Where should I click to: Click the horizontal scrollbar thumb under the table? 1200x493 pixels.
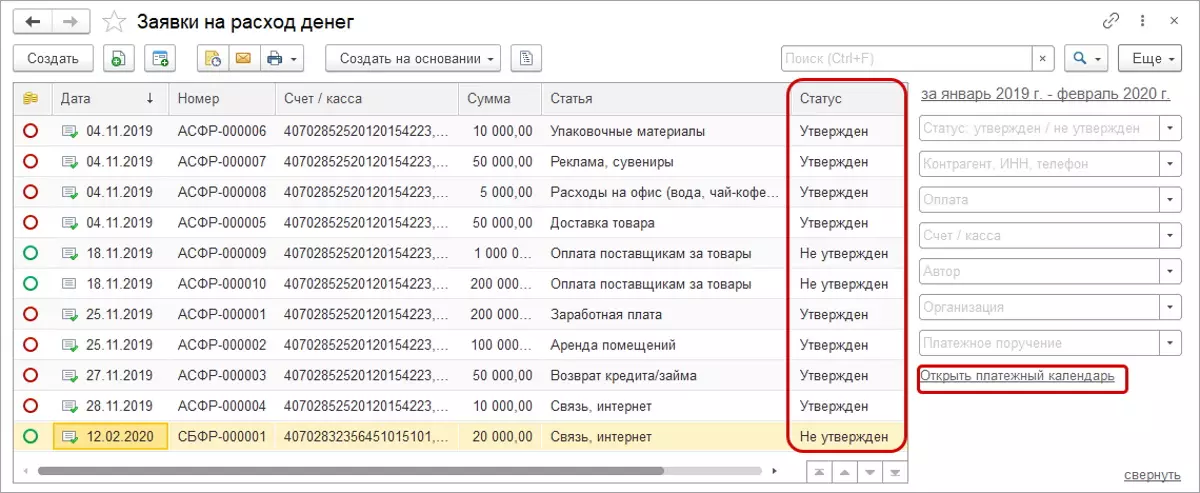click(x=350, y=470)
